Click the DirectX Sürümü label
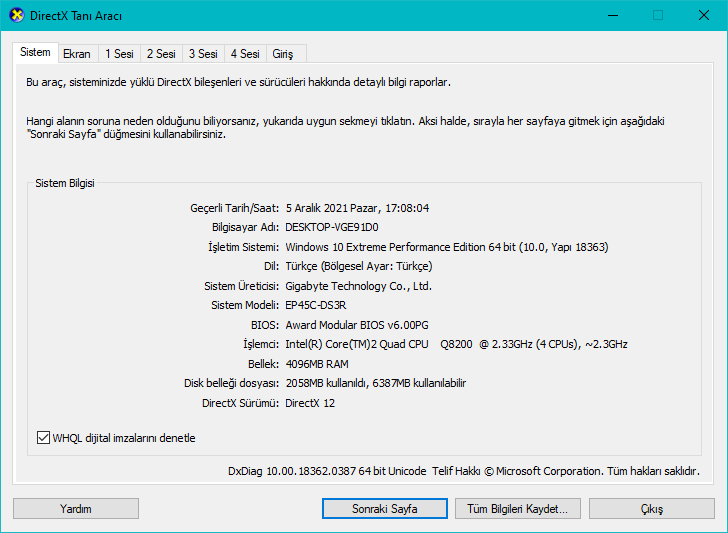 tap(240, 403)
